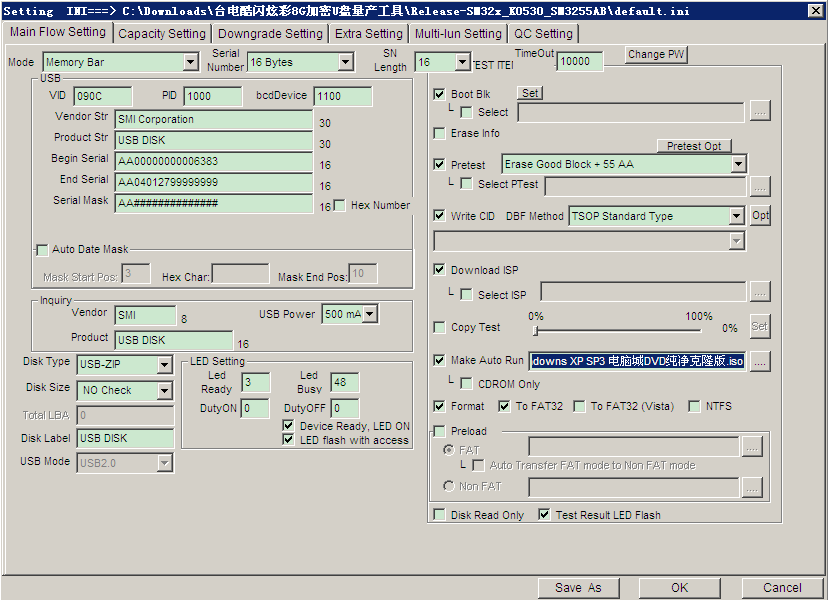
Task: Click the browse button next to Boot Blk Select
Action: 761,112
